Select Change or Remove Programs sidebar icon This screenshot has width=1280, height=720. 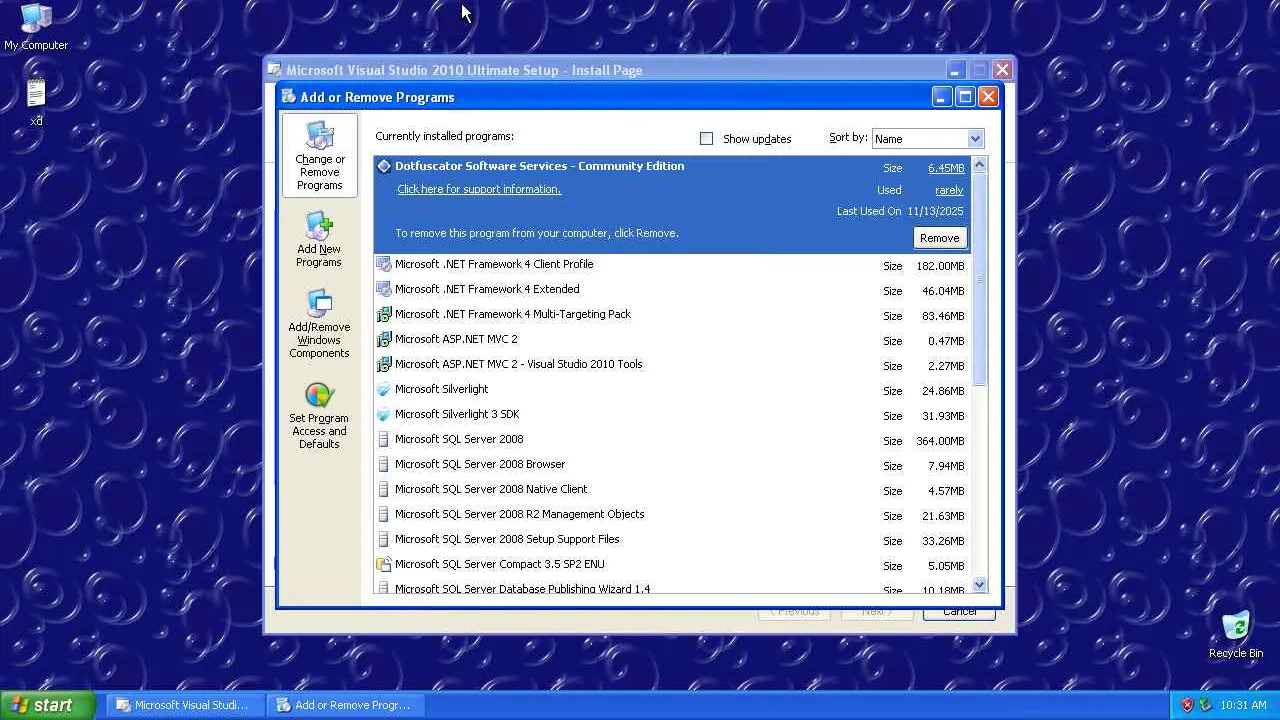pyautogui.click(x=319, y=156)
